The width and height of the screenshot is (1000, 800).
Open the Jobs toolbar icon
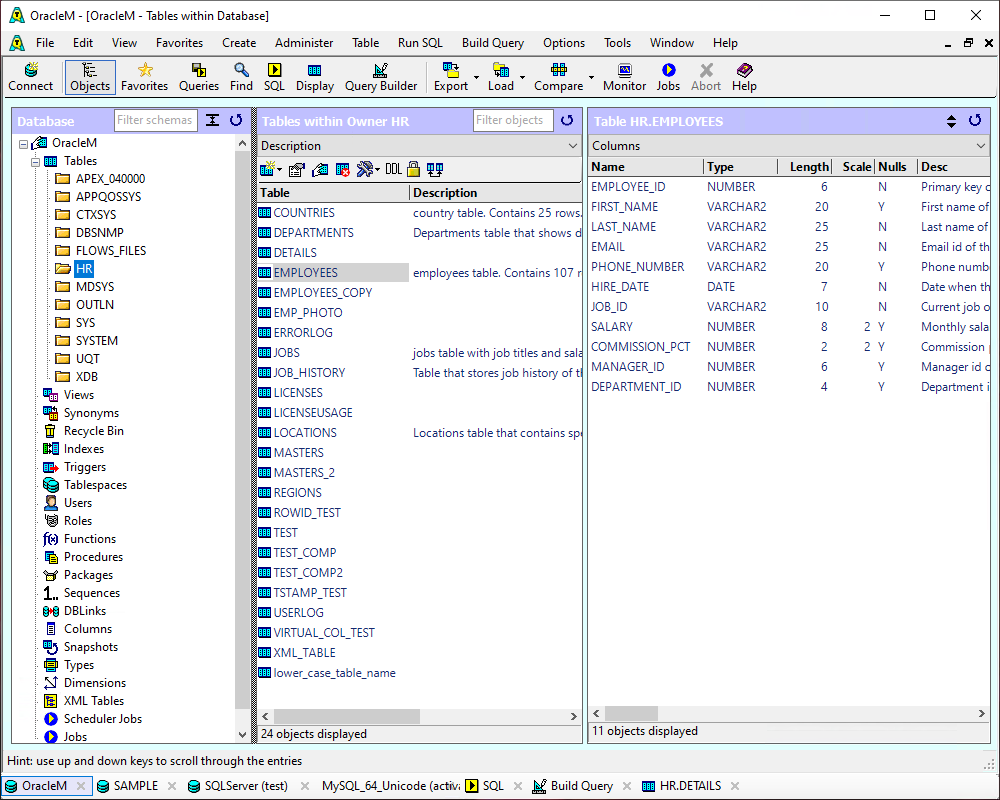click(x=668, y=77)
